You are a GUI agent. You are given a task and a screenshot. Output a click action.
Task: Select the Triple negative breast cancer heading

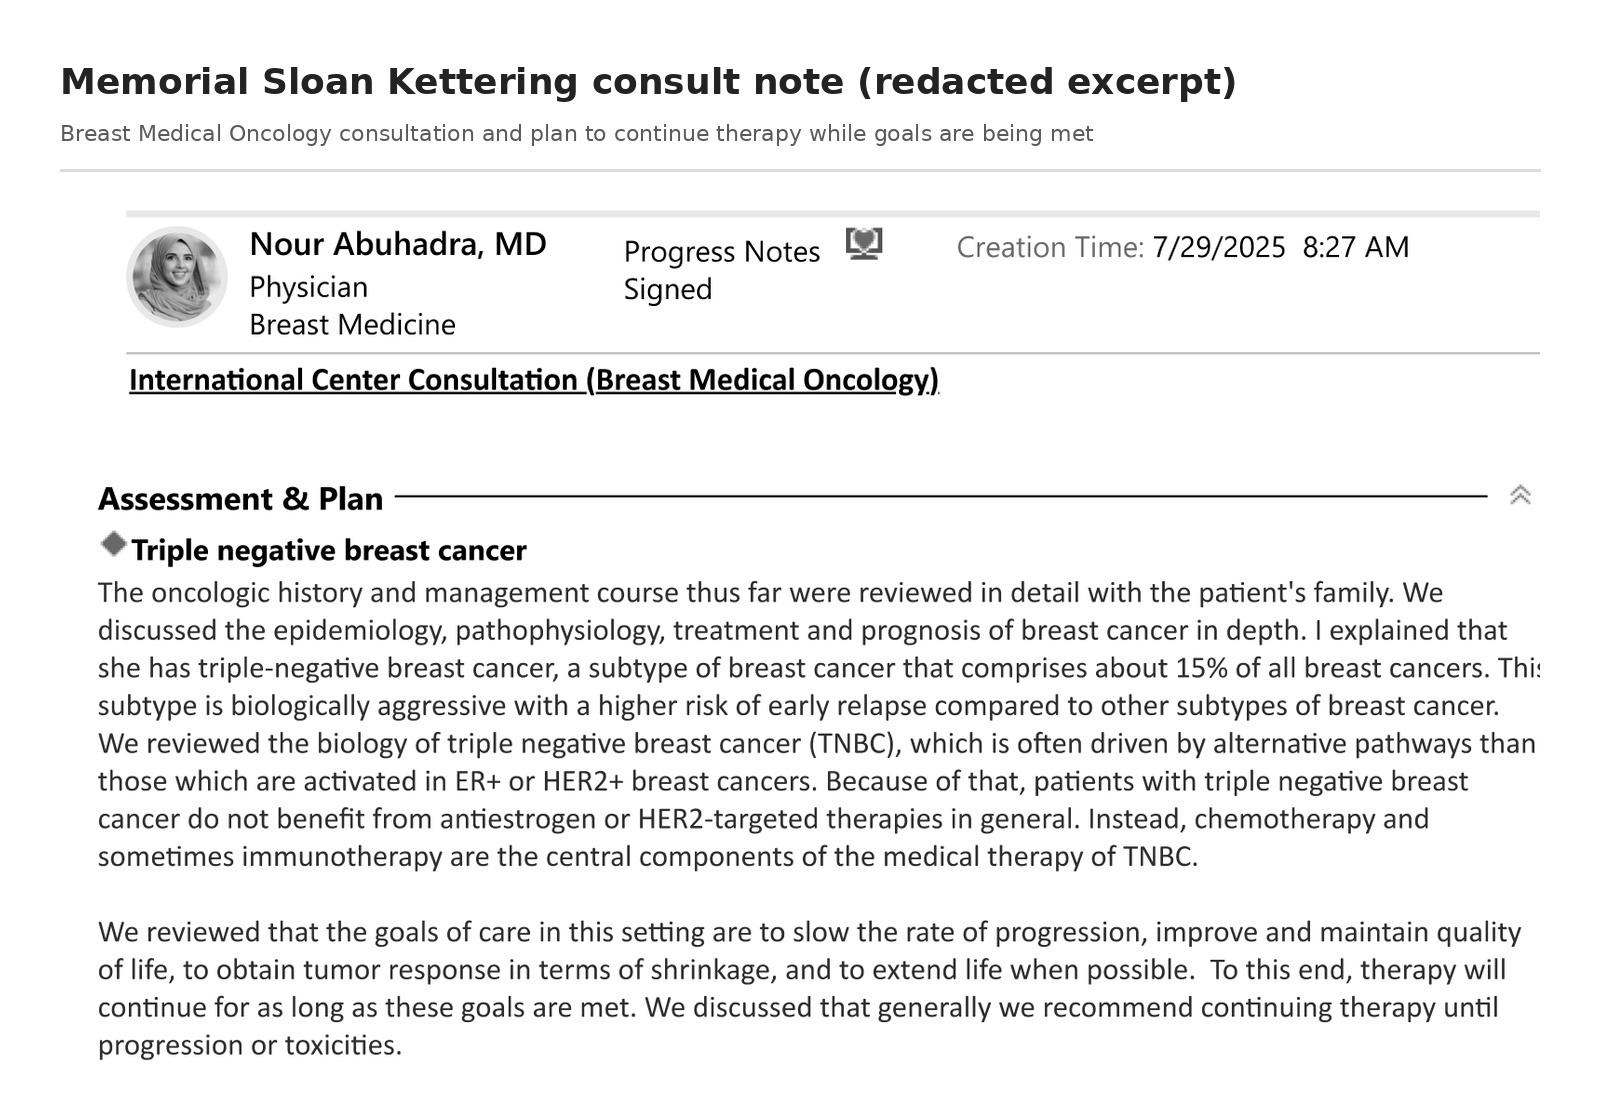point(328,551)
